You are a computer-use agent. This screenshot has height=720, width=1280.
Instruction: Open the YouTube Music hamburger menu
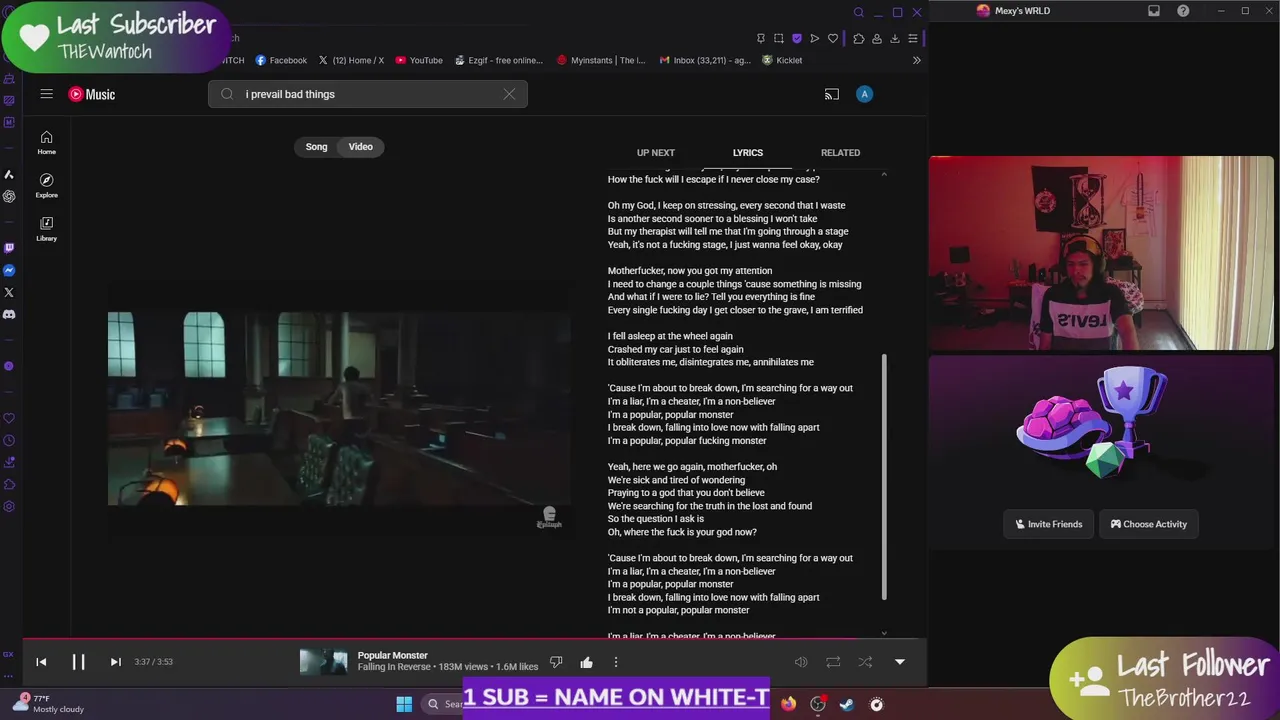click(46, 94)
